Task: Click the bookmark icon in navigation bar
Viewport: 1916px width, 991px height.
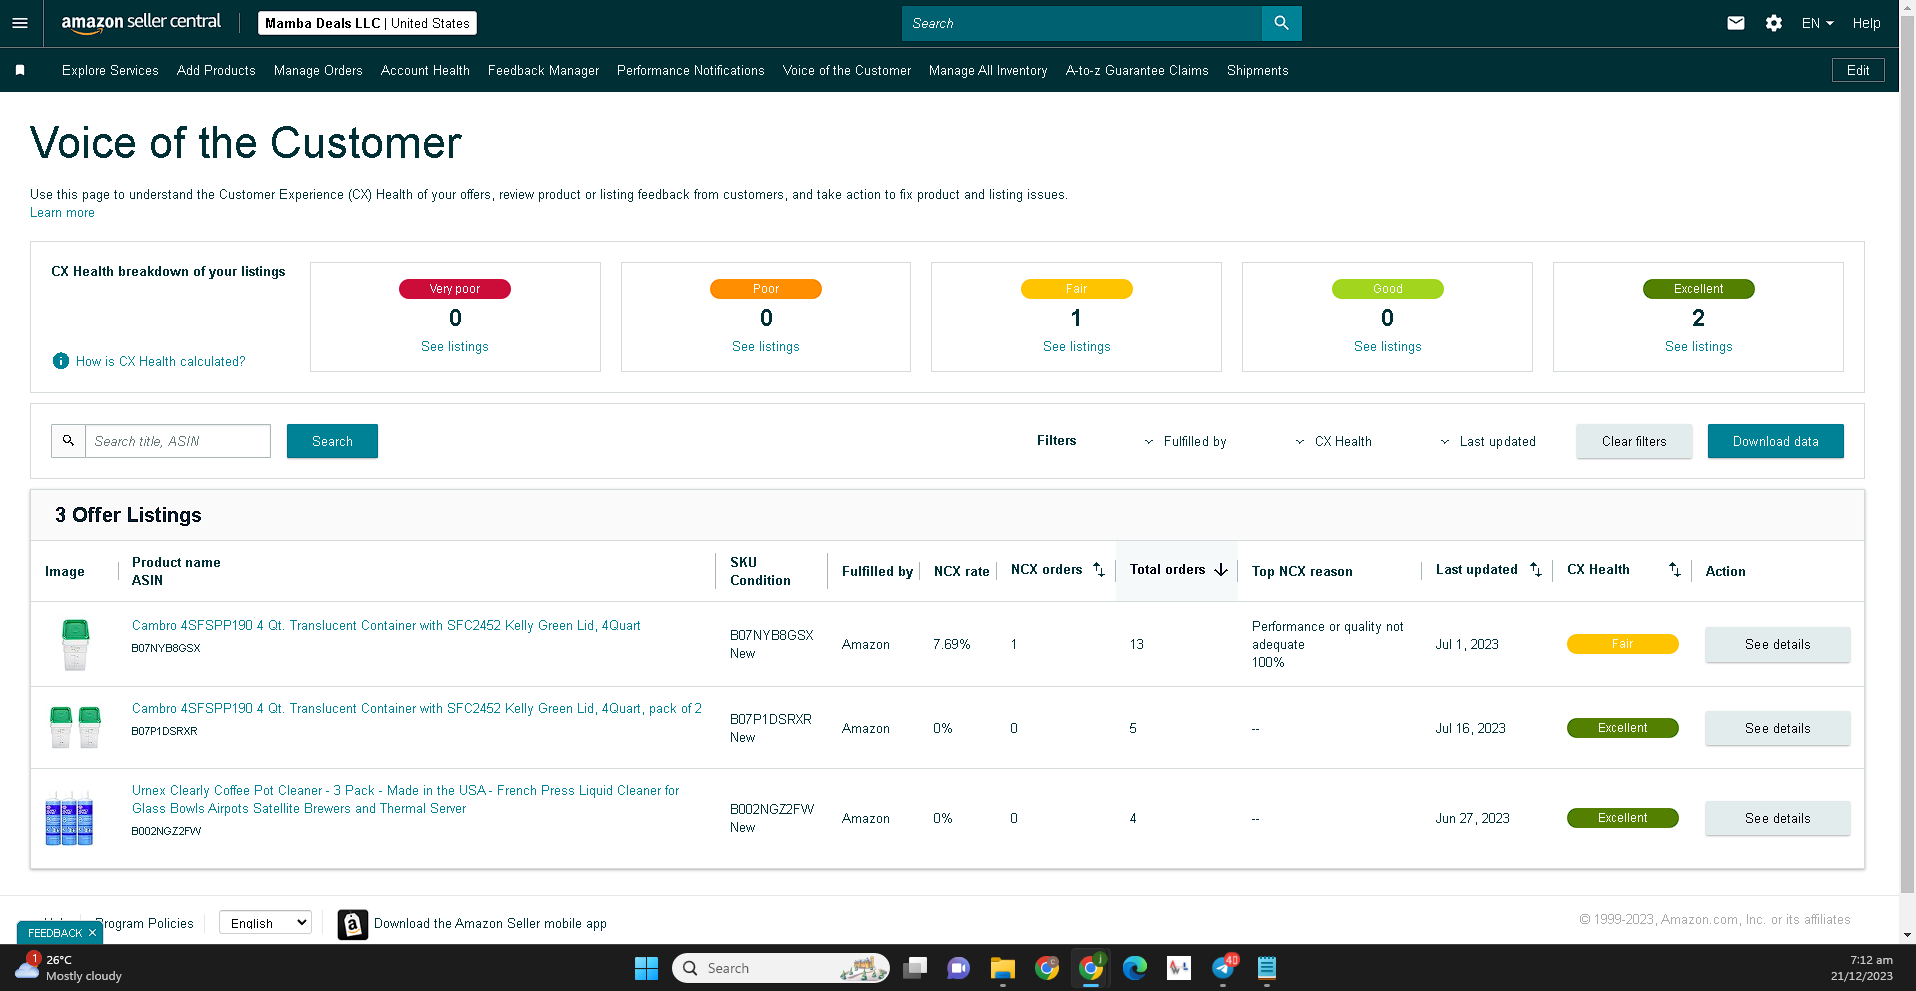Action: (x=20, y=70)
